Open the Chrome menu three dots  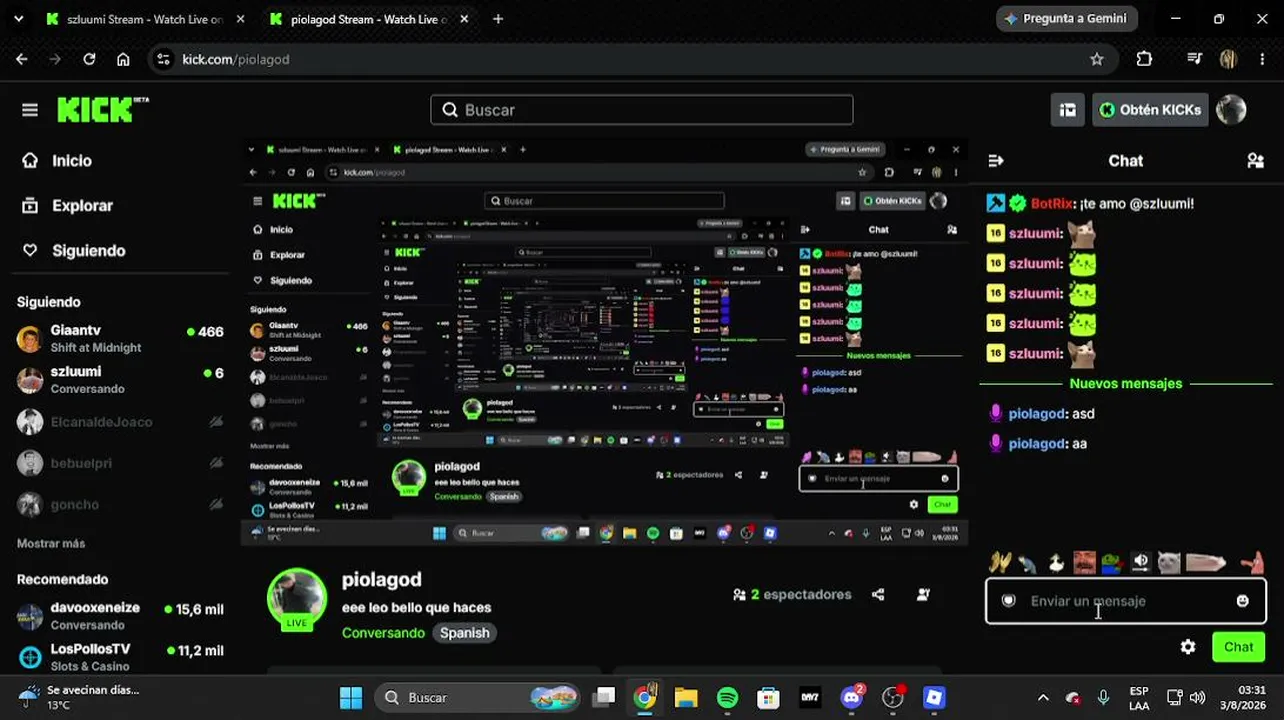click(x=1262, y=59)
